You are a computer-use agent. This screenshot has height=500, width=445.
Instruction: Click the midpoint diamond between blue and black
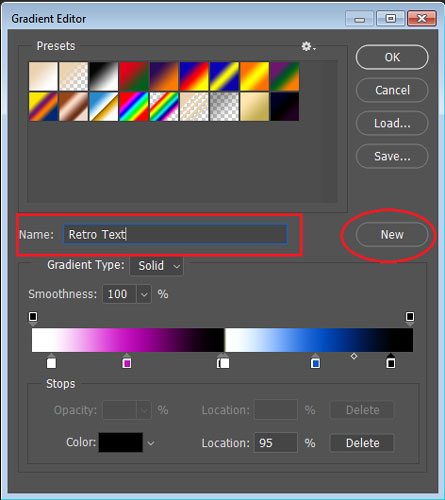tap(354, 356)
